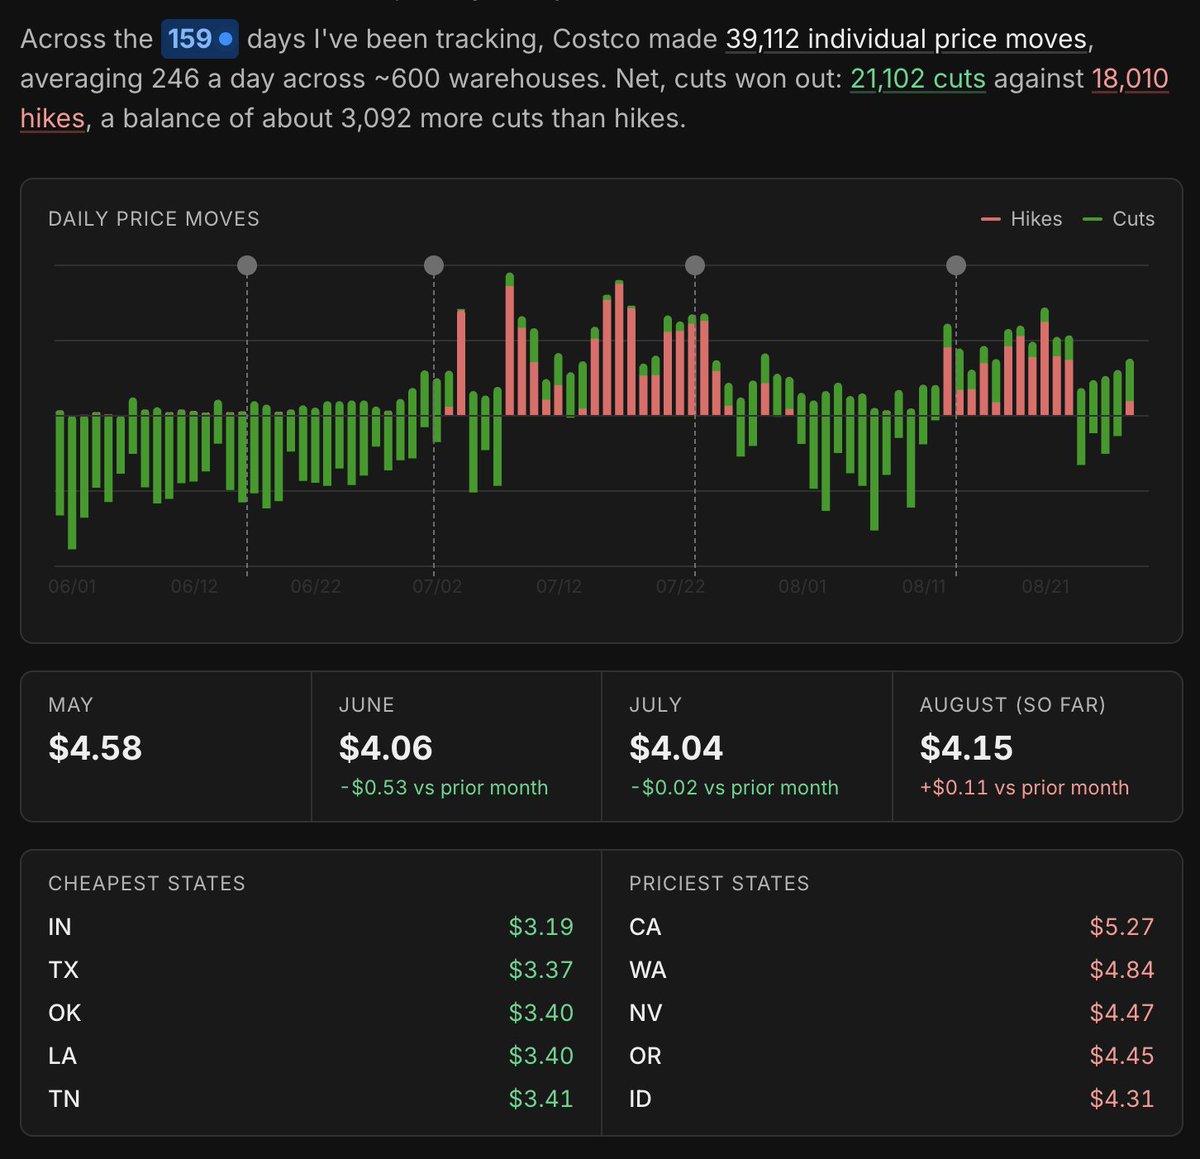Click the CHEAPEST STATES heading
Screen dimensions: 1200x1159
click(147, 884)
